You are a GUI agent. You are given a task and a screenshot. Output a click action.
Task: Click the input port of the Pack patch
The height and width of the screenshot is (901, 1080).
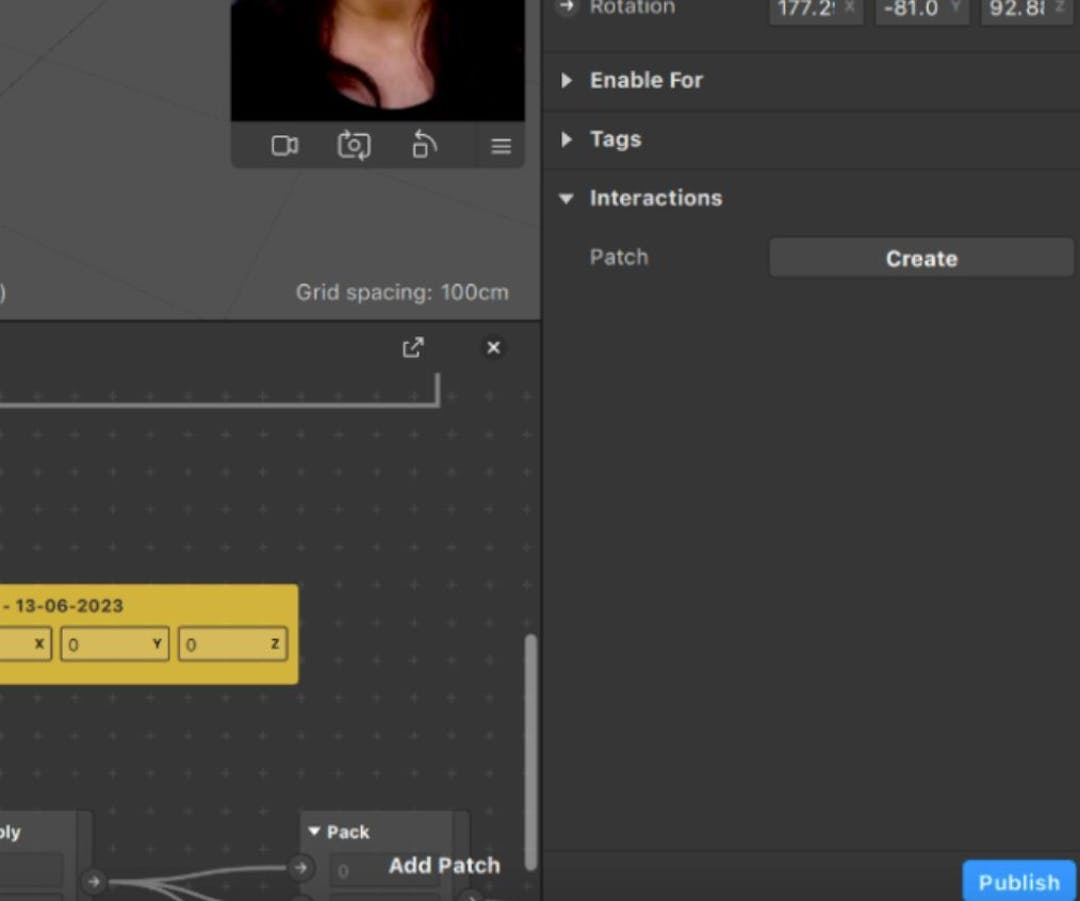(301, 868)
